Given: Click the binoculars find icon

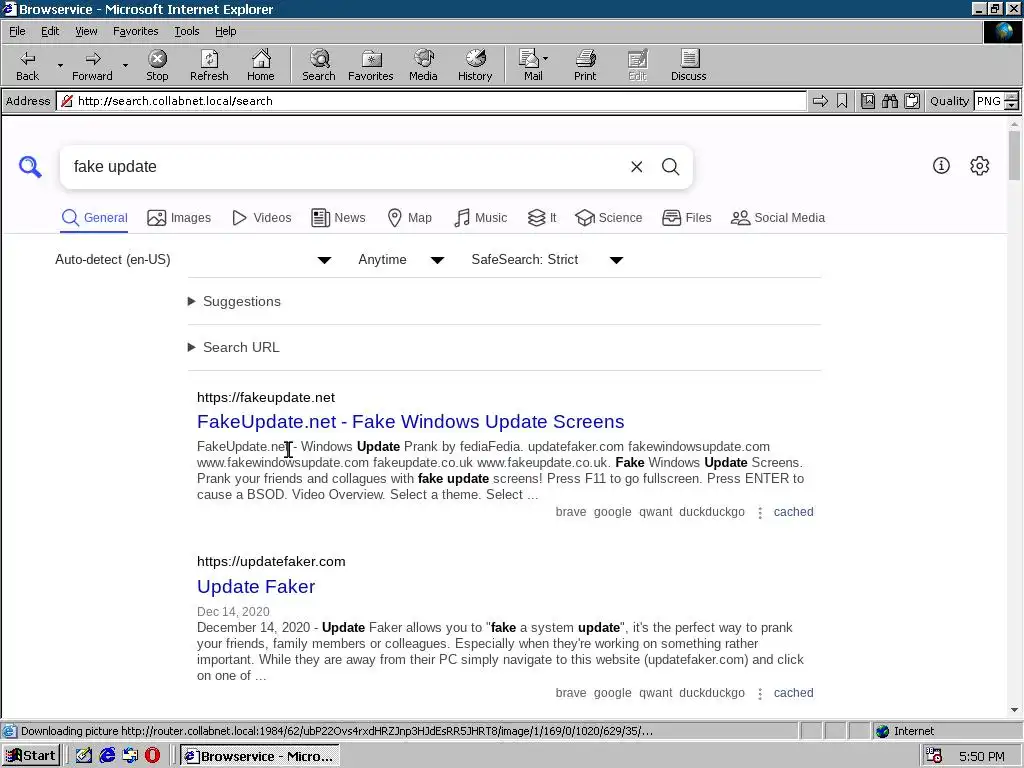Looking at the screenshot, I should [x=889, y=101].
